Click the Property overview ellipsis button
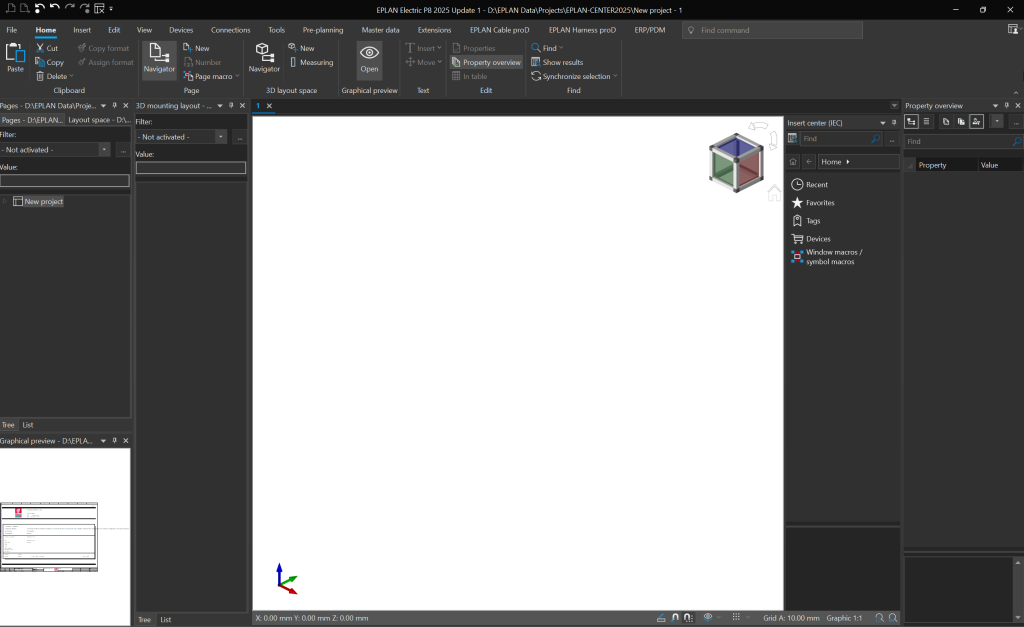1024x627 pixels. (1016, 121)
